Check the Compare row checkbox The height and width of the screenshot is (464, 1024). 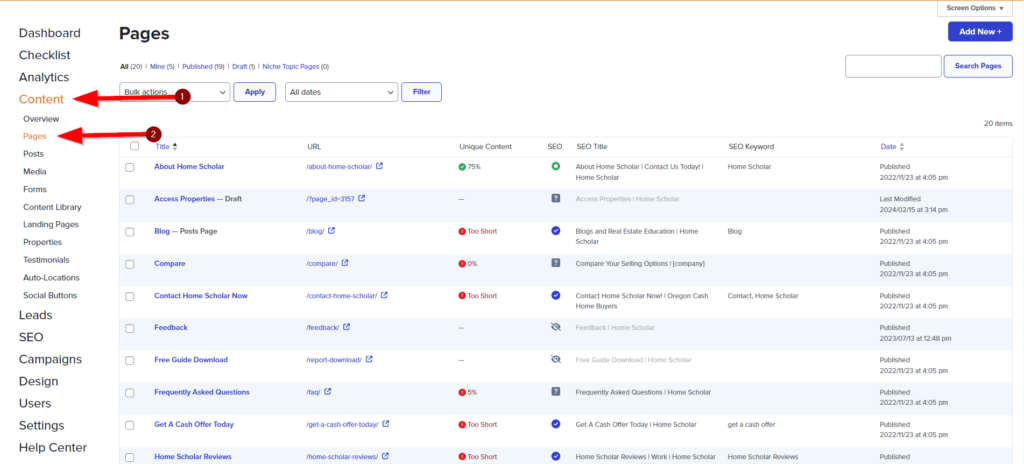pos(130,264)
